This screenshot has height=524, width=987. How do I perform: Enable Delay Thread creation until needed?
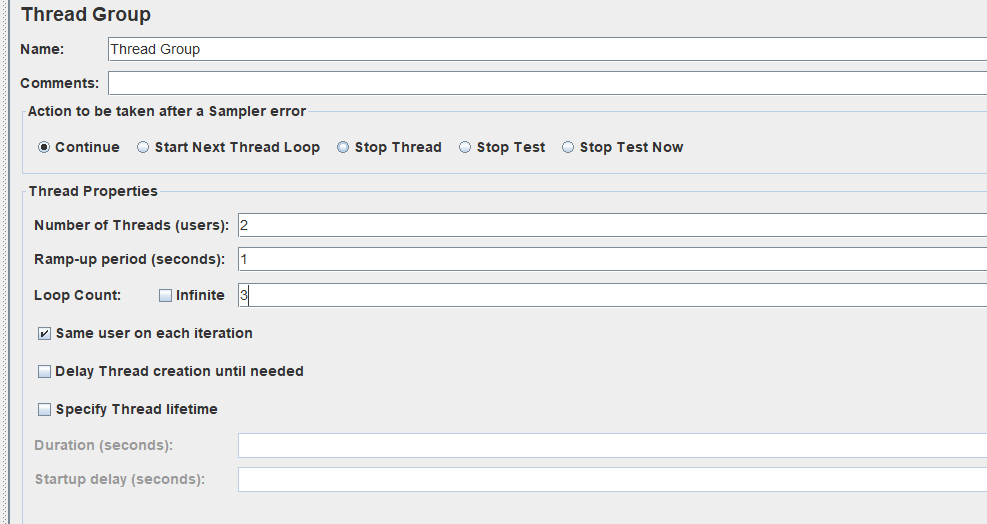coord(44,371)
